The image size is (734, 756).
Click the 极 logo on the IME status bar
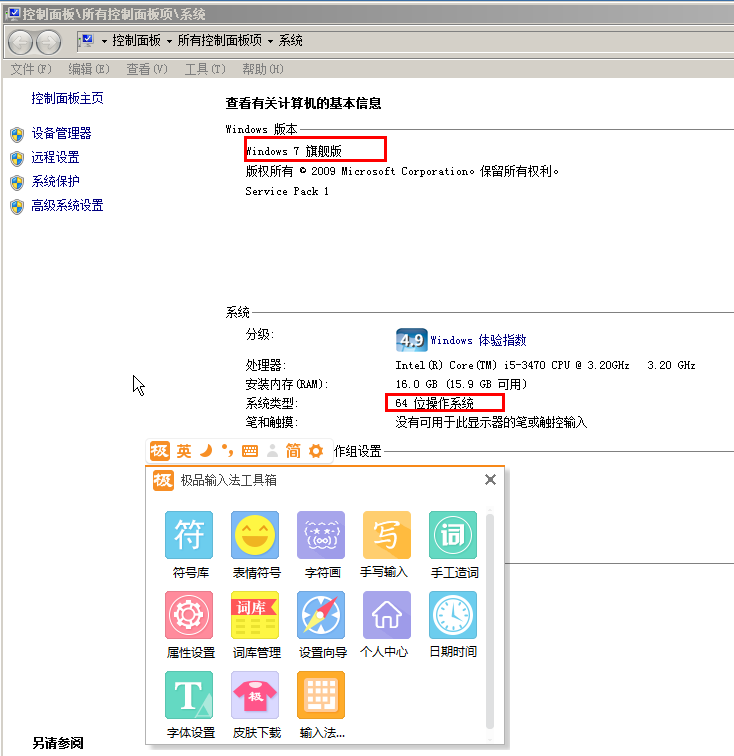[160, 451]
